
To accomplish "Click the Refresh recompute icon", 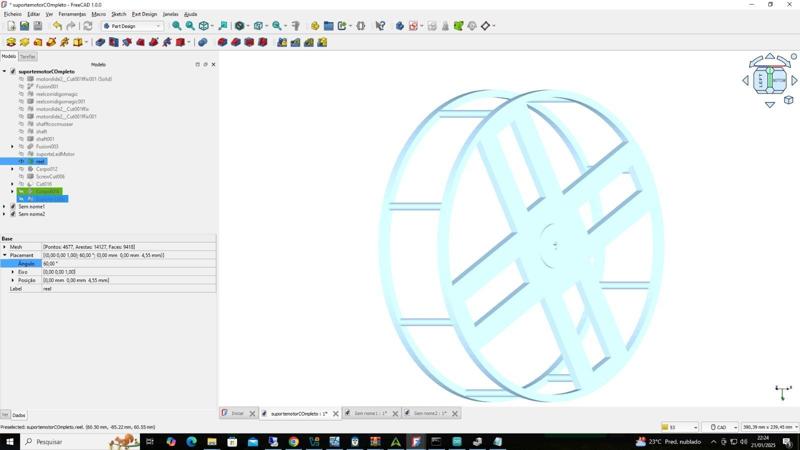I will click(88, 26).
